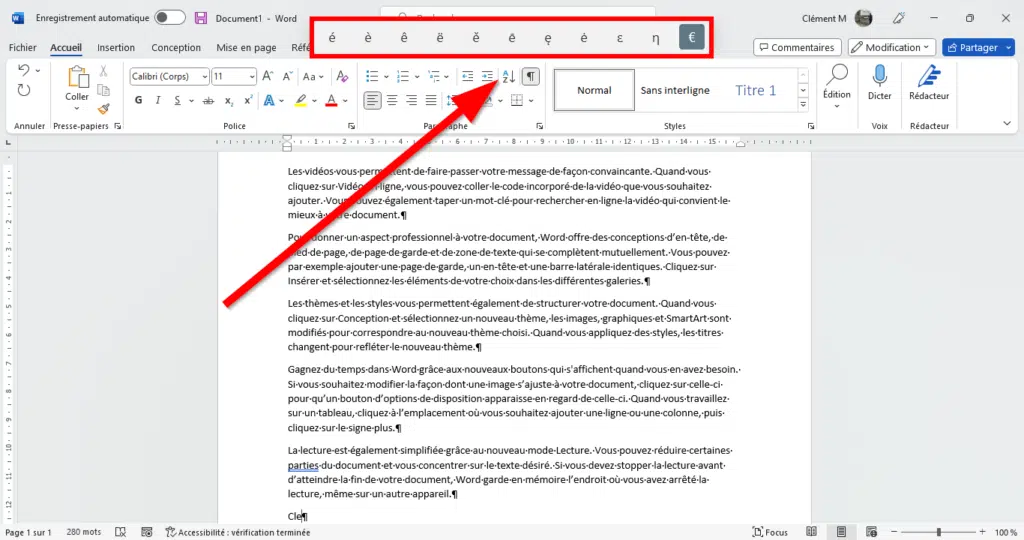Viewport: 1024px width, 540px height.
Task: Toggle subscript formatting
Action: click(x=229, y=101)
